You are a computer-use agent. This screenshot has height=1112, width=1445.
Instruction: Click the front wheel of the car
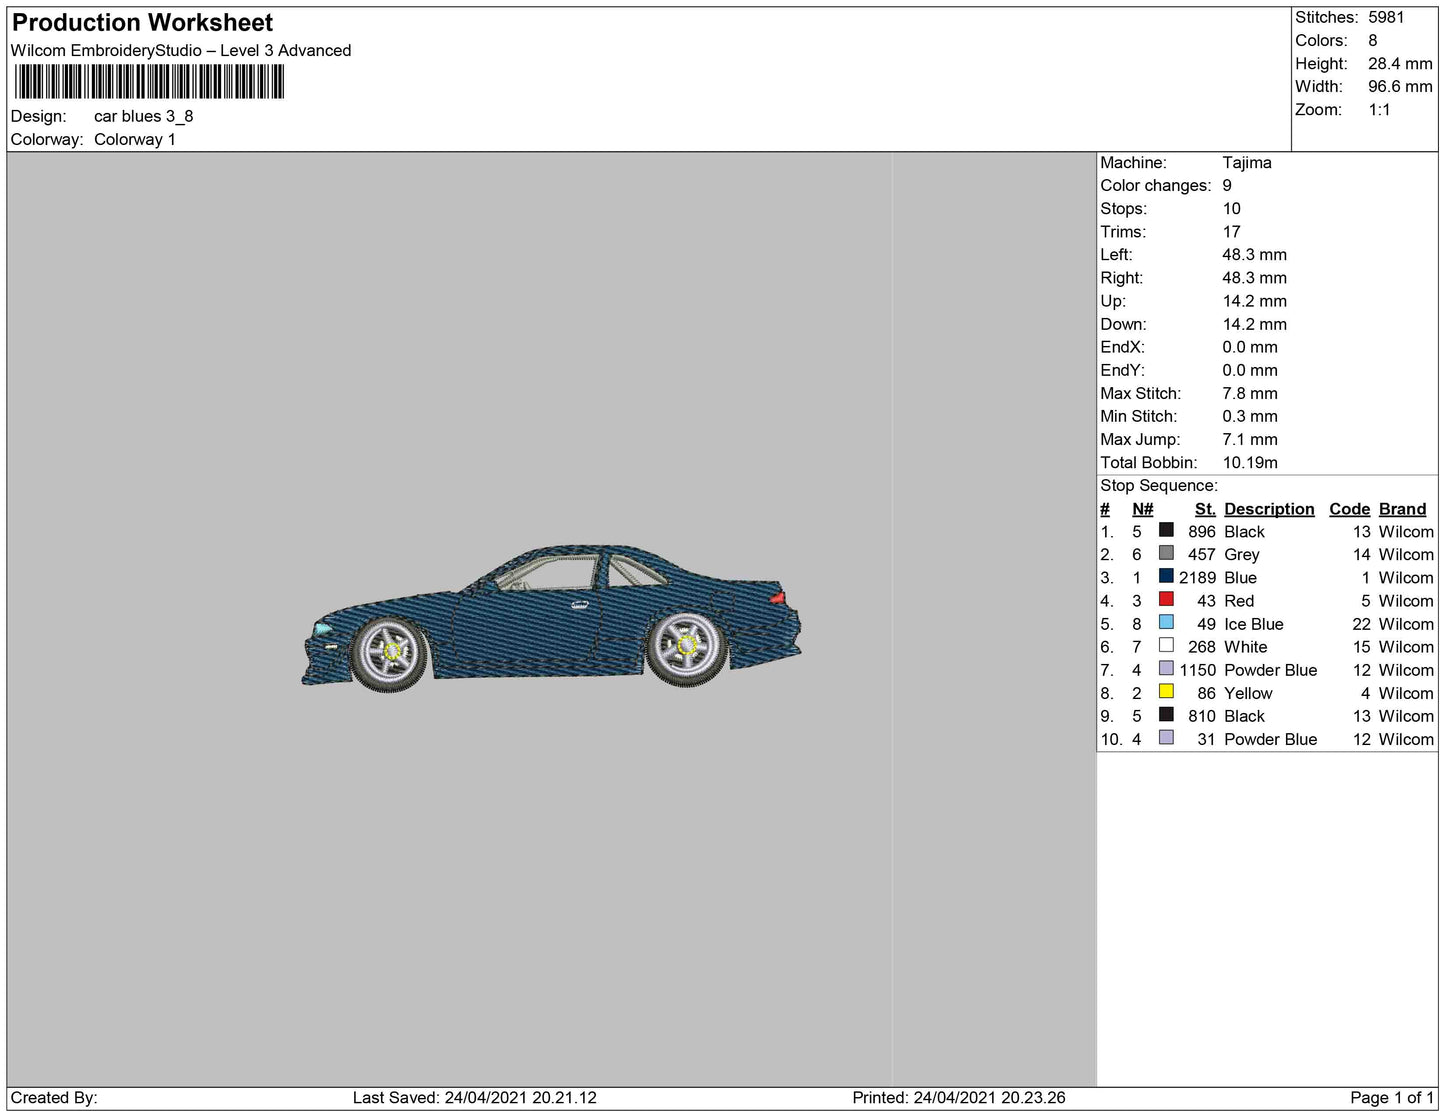click(x=390, y=651)
